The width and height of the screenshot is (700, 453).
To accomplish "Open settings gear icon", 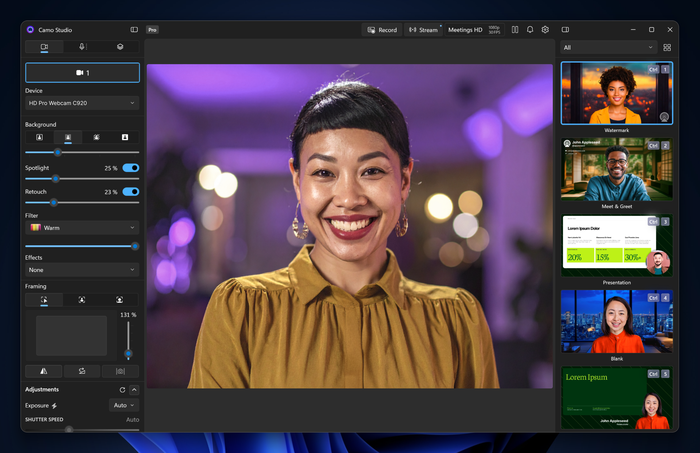I will 545,30.
